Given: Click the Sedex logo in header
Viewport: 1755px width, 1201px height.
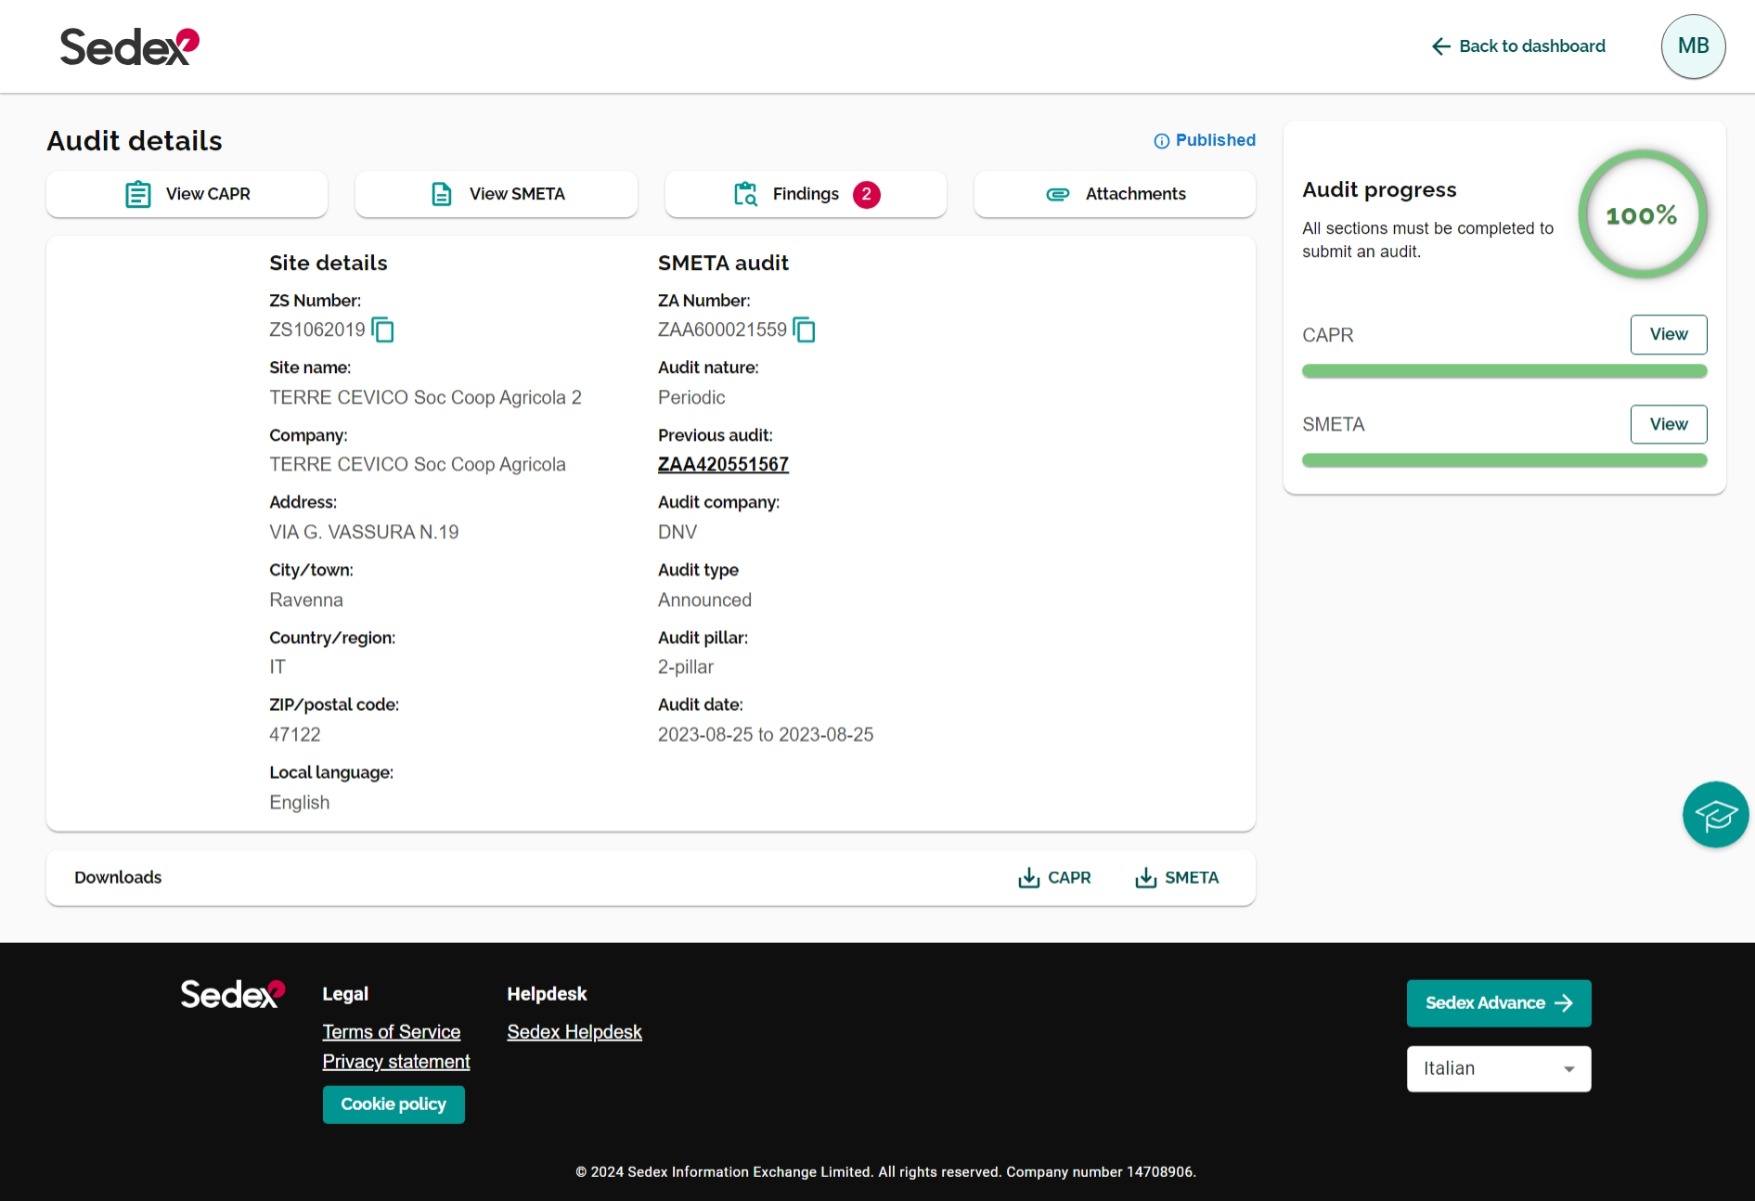Looking at the screenshot, I should pyautogui.click(x=130, y=47).
